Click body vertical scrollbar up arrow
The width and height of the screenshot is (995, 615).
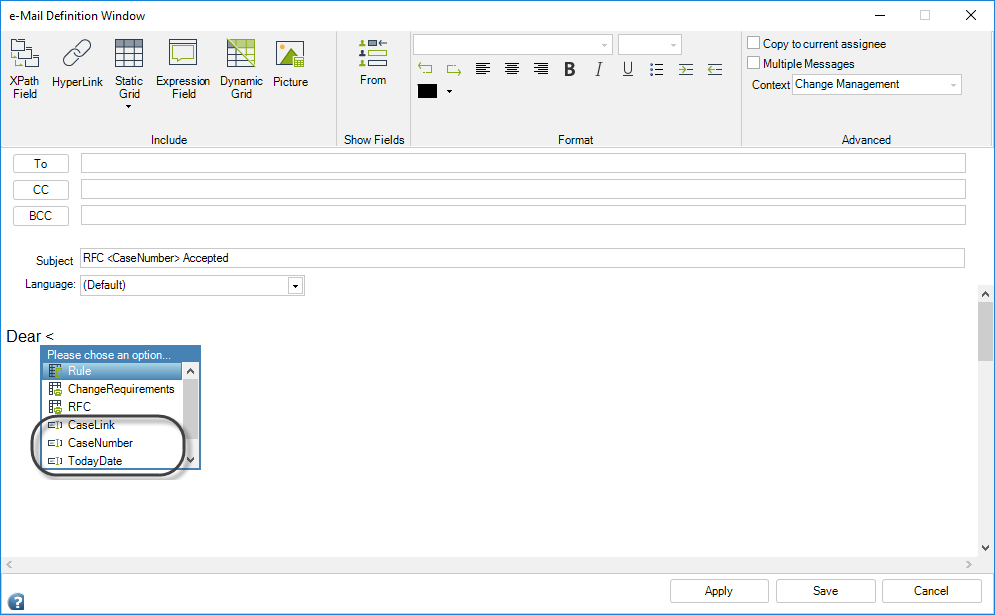click(985, 294)
